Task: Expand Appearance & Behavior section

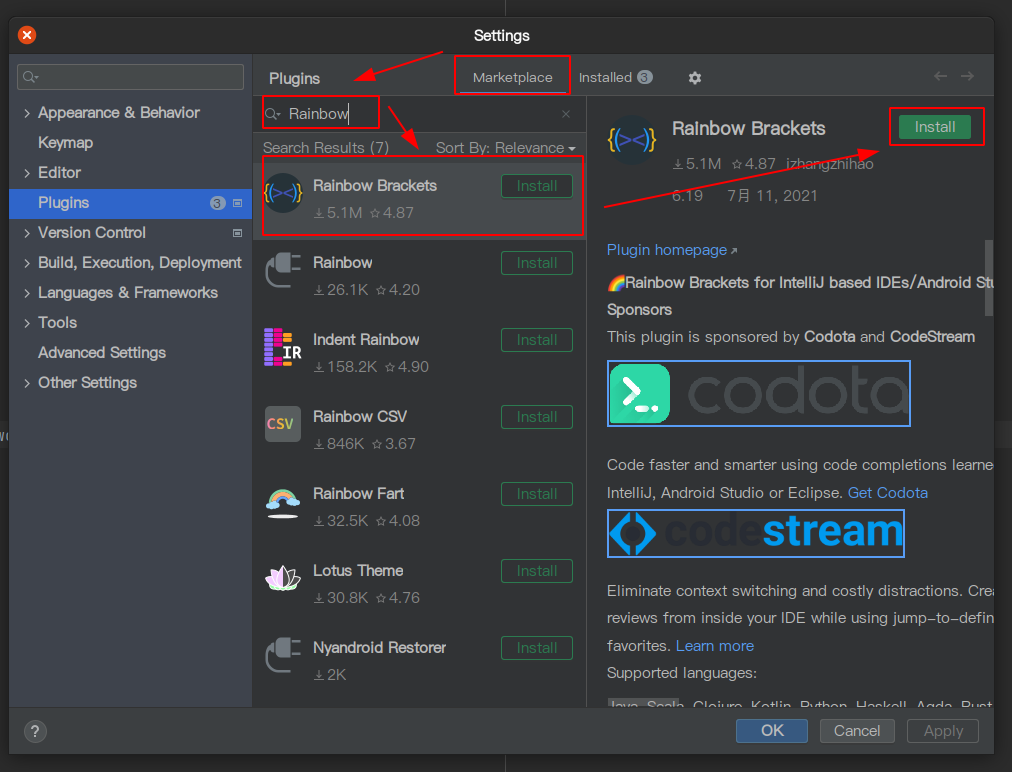Action: (x=26, y=113)
